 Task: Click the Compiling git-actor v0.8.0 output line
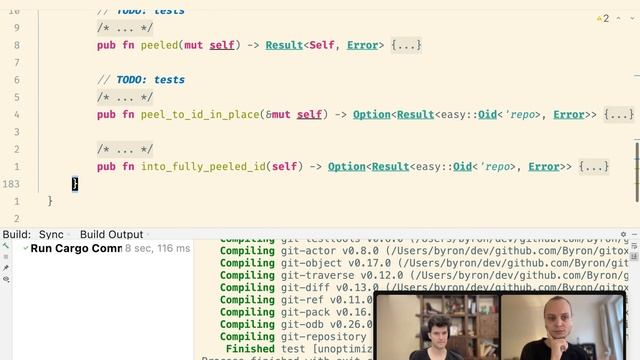424,251
